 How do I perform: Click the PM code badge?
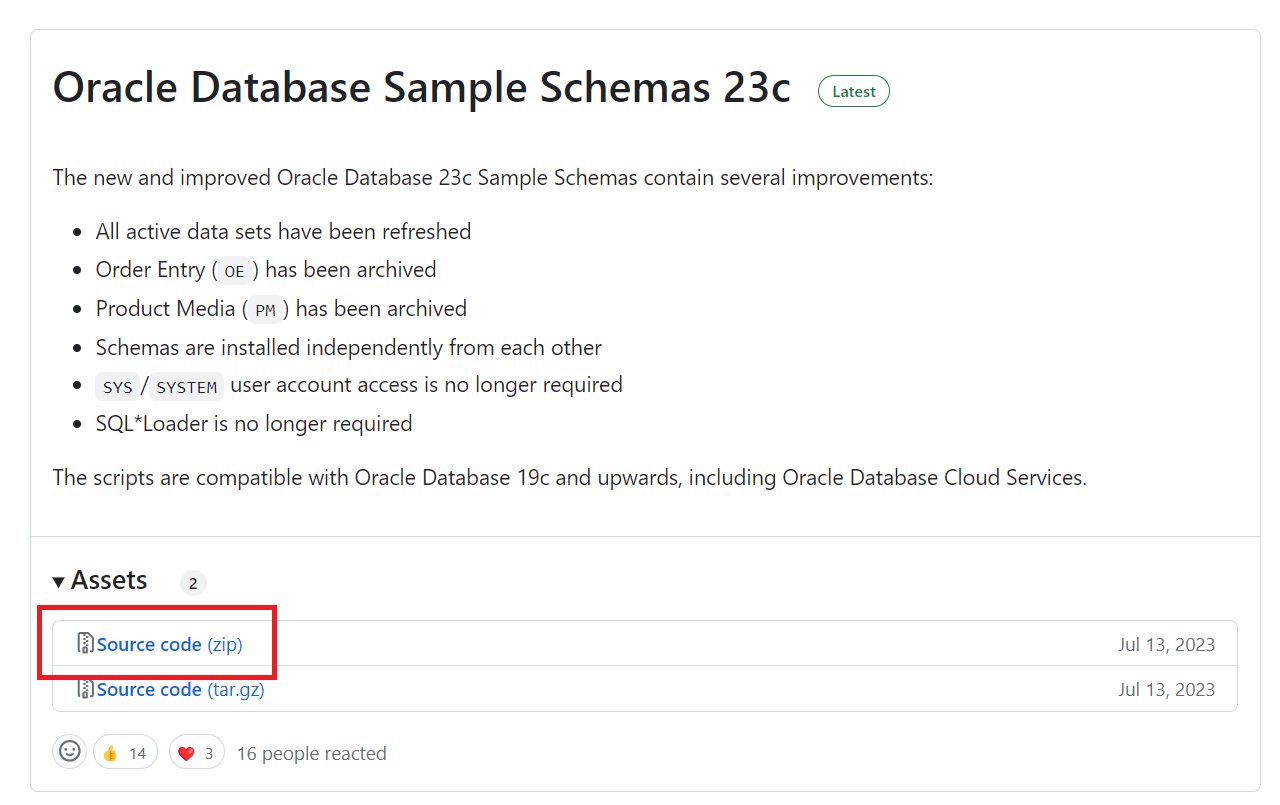(265, 310)
